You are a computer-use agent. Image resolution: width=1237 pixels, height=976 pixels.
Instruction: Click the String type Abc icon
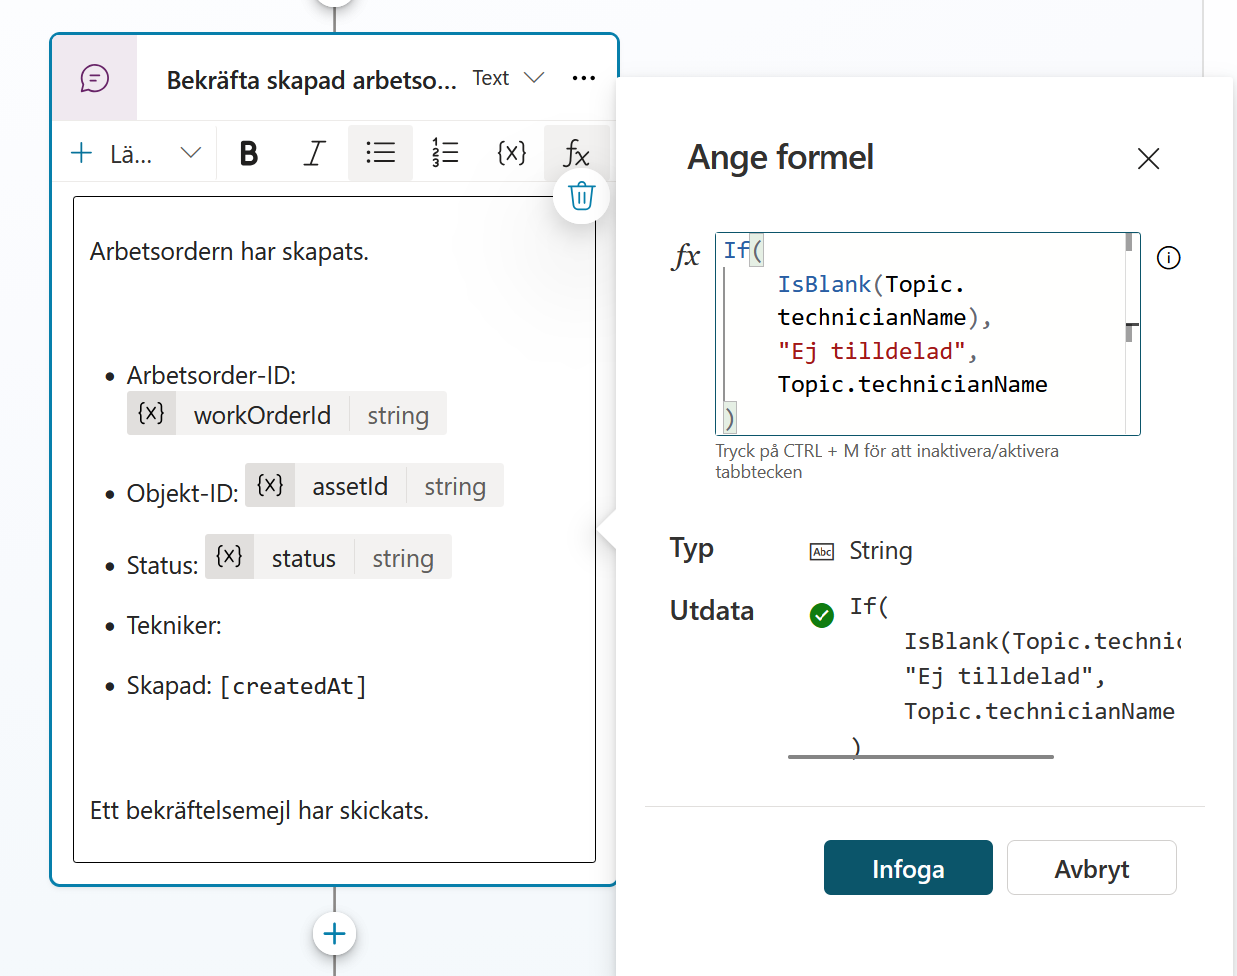[x=822, y=552]
